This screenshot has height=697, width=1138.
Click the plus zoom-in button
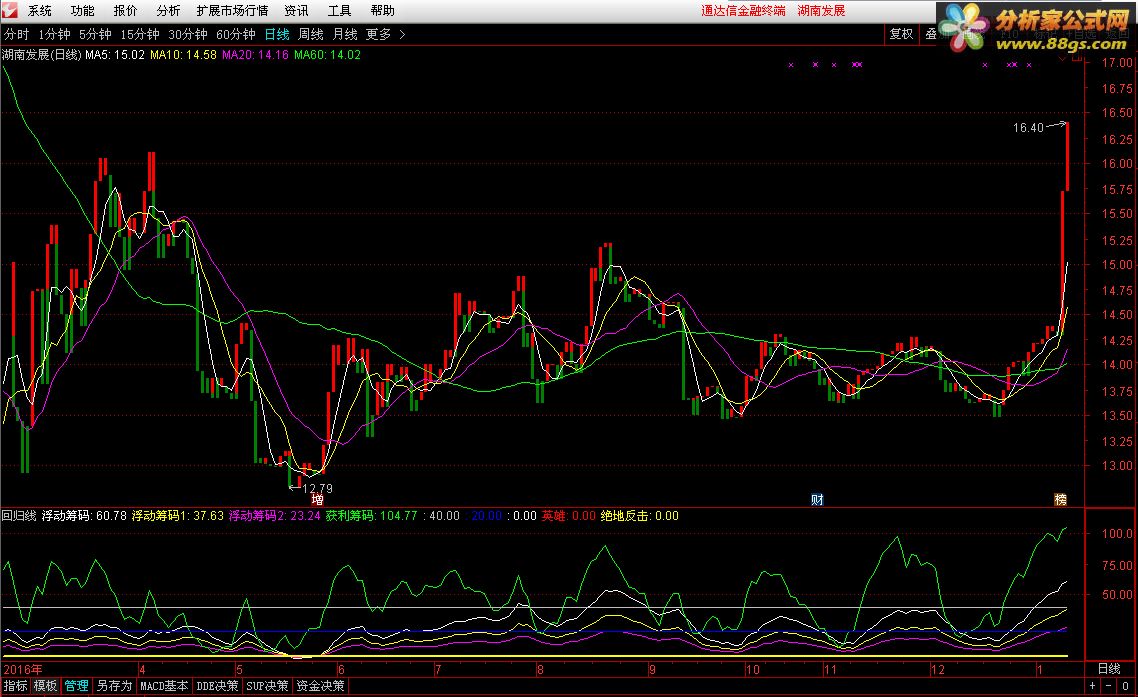pyautogui.click(x=1092, y=685)
